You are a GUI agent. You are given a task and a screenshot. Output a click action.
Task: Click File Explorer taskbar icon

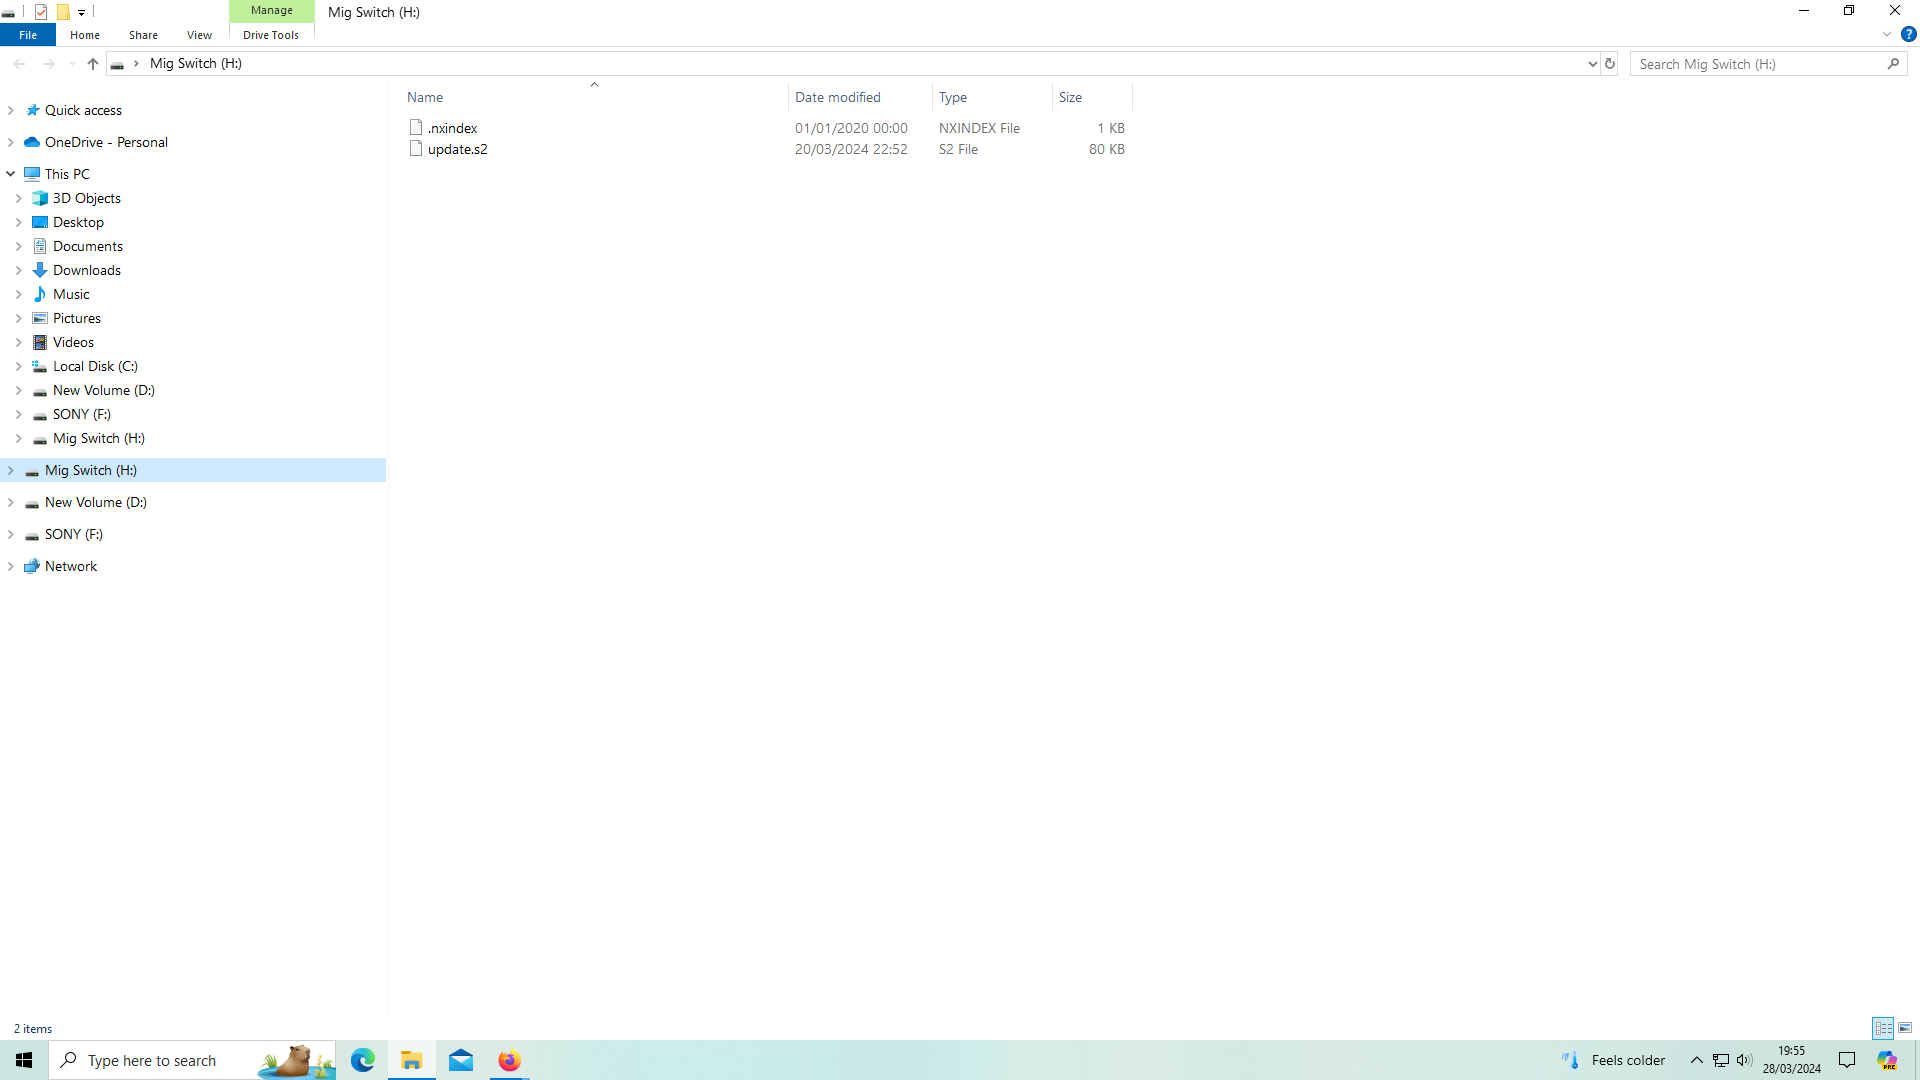(411, 1060)
